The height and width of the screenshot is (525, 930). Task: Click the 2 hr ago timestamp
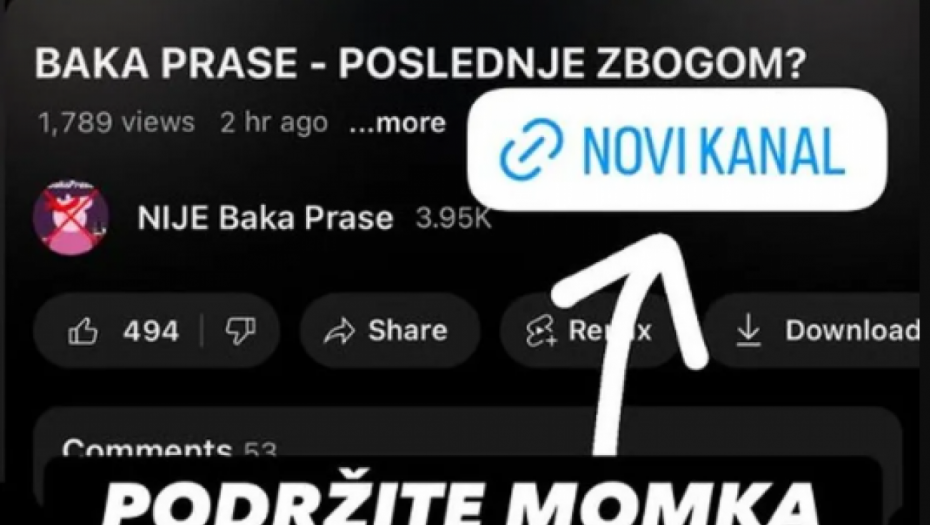273,123
